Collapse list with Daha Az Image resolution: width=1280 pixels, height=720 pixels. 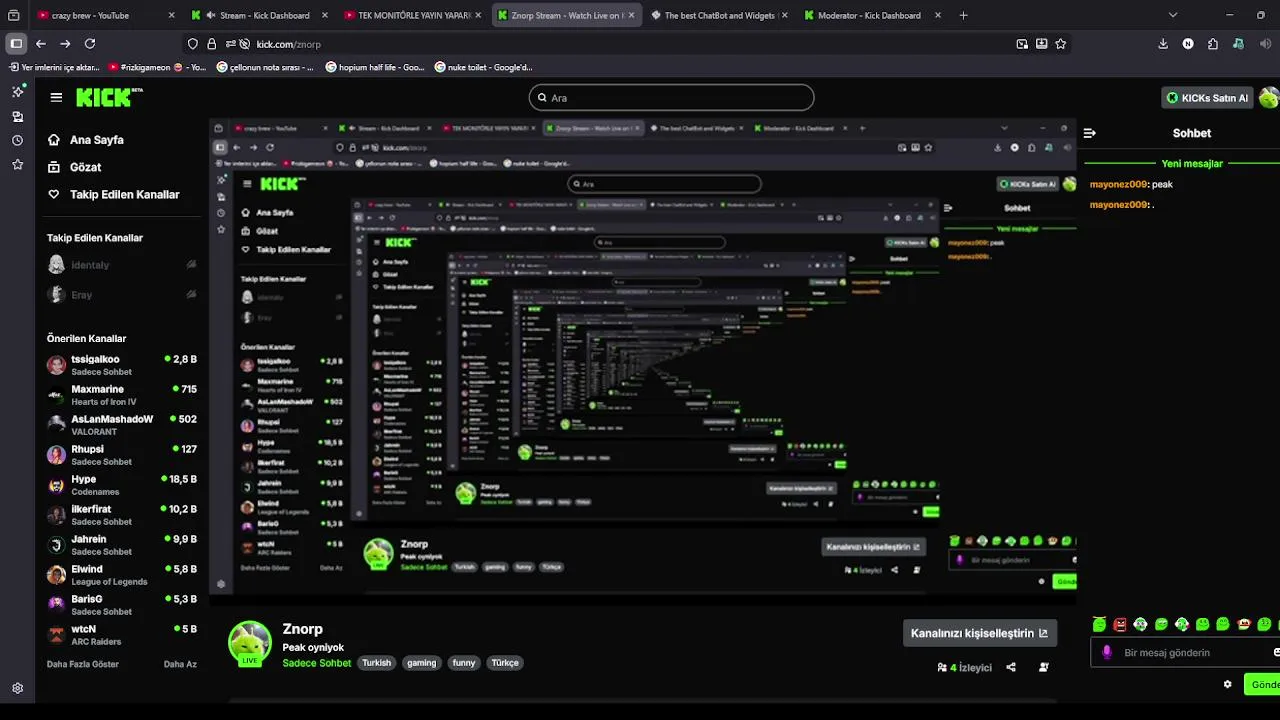tap(180, 664)
